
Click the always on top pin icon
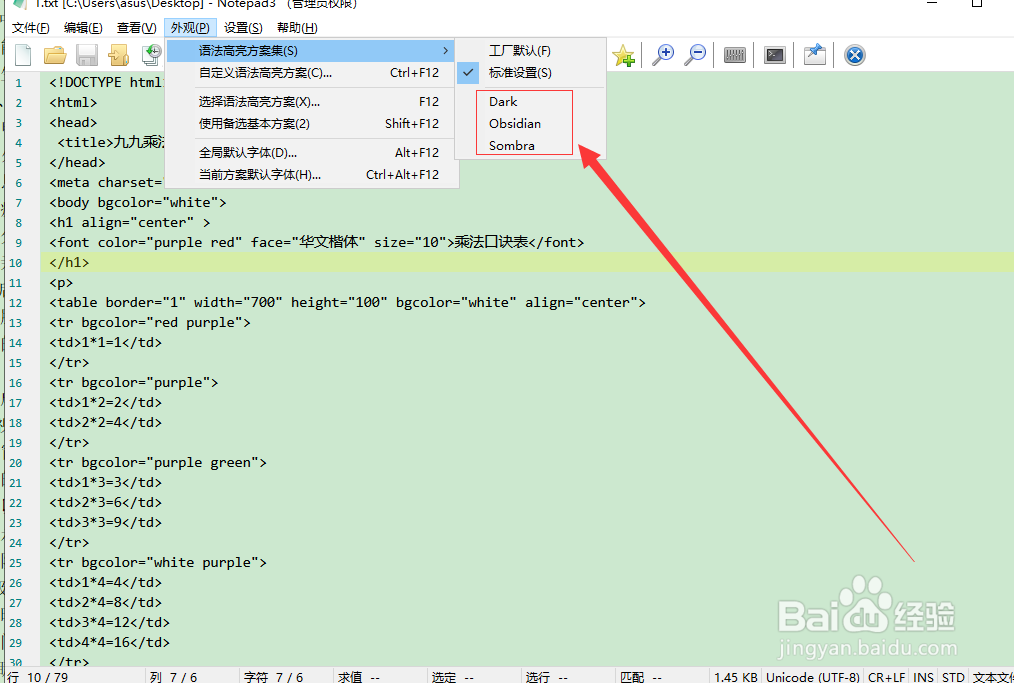click(x=815, y=55)
